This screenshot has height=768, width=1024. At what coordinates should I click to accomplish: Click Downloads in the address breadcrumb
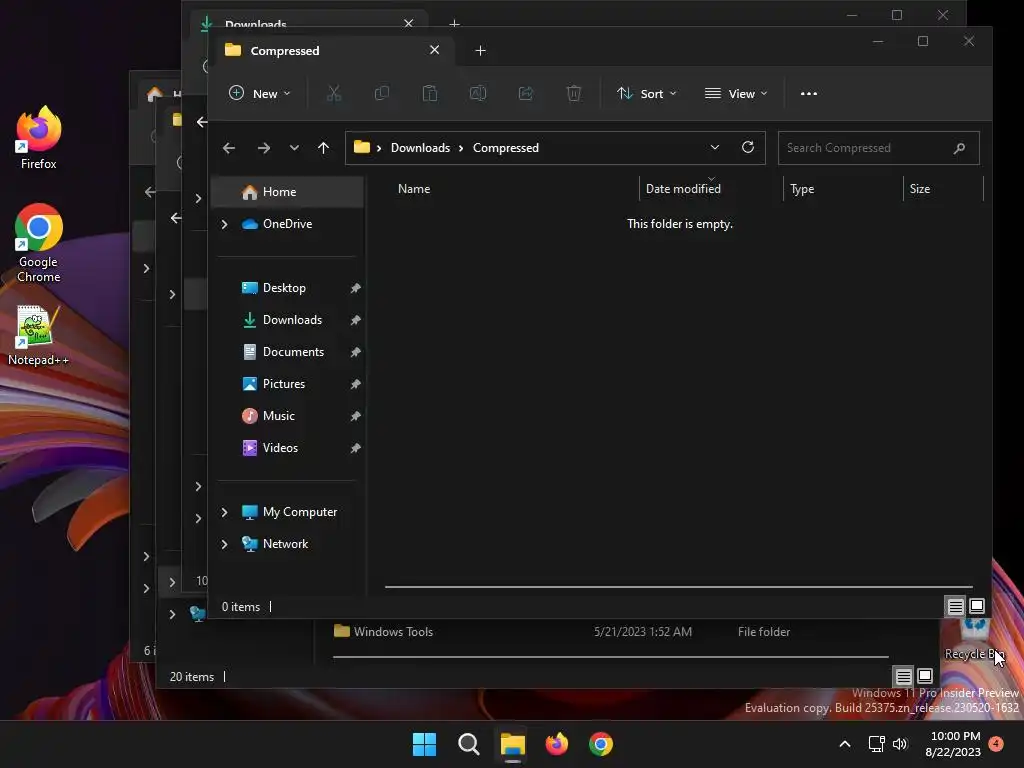(x=420, y=148)
